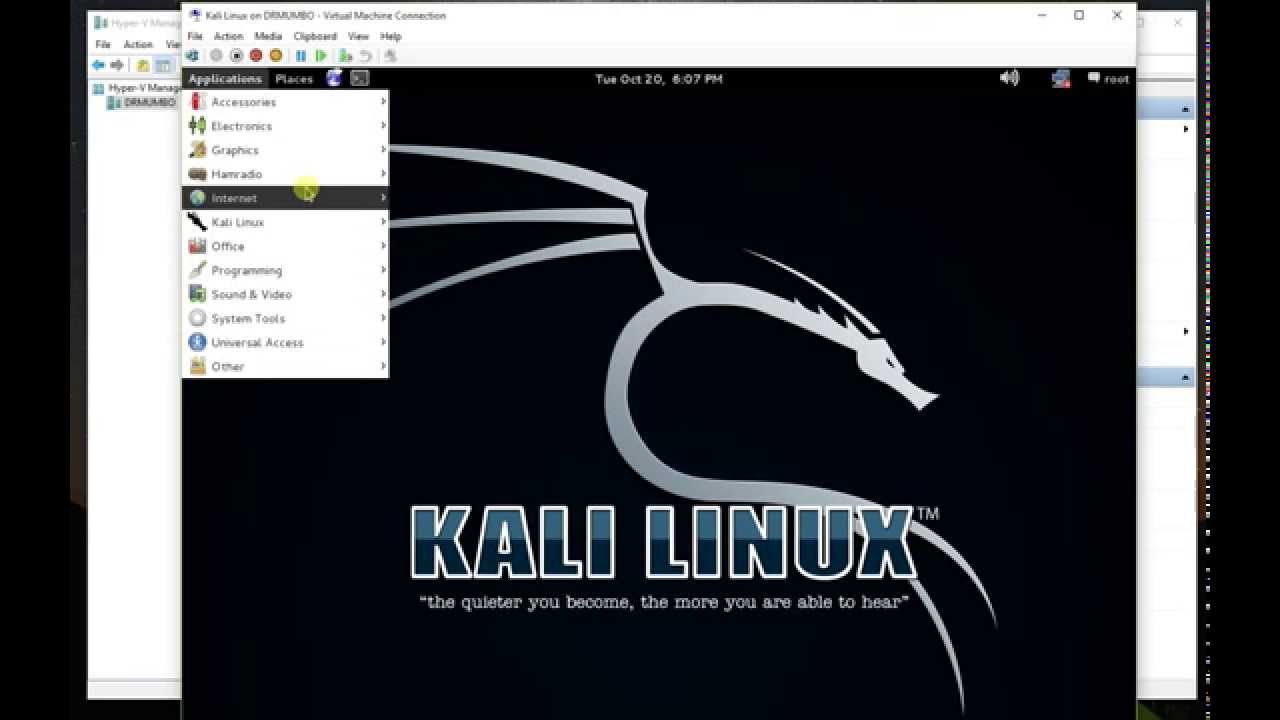
Task: Create a checkpoint with the toolbar icon
Action: (x=346, y=56)
